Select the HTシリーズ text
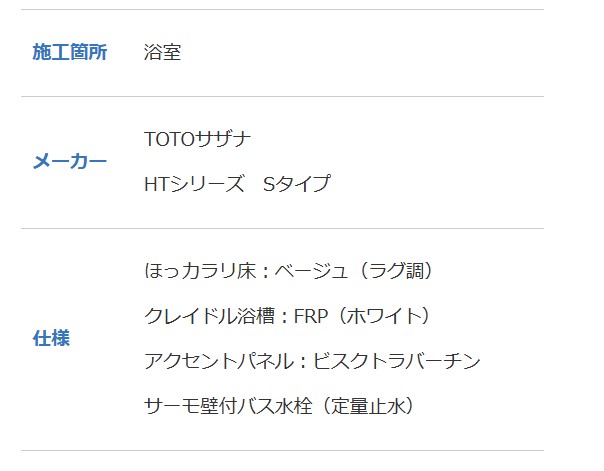 [194, 184]
